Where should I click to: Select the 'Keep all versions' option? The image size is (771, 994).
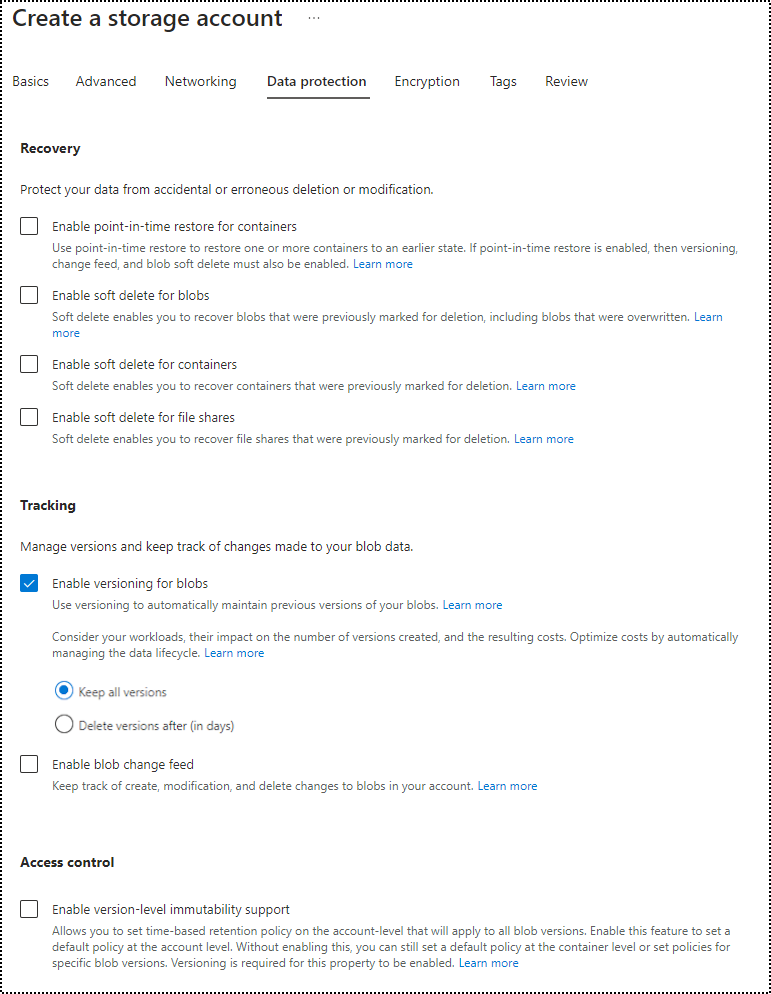64,691
